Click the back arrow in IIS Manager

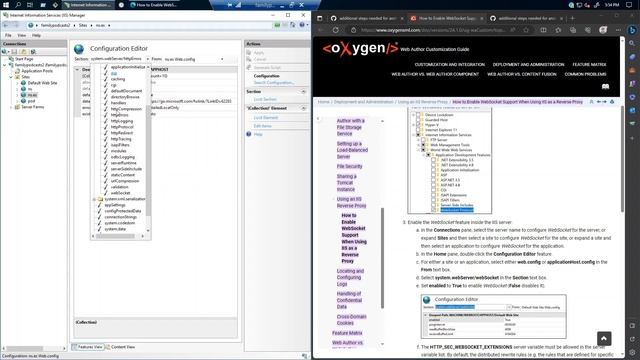point(6,25)
